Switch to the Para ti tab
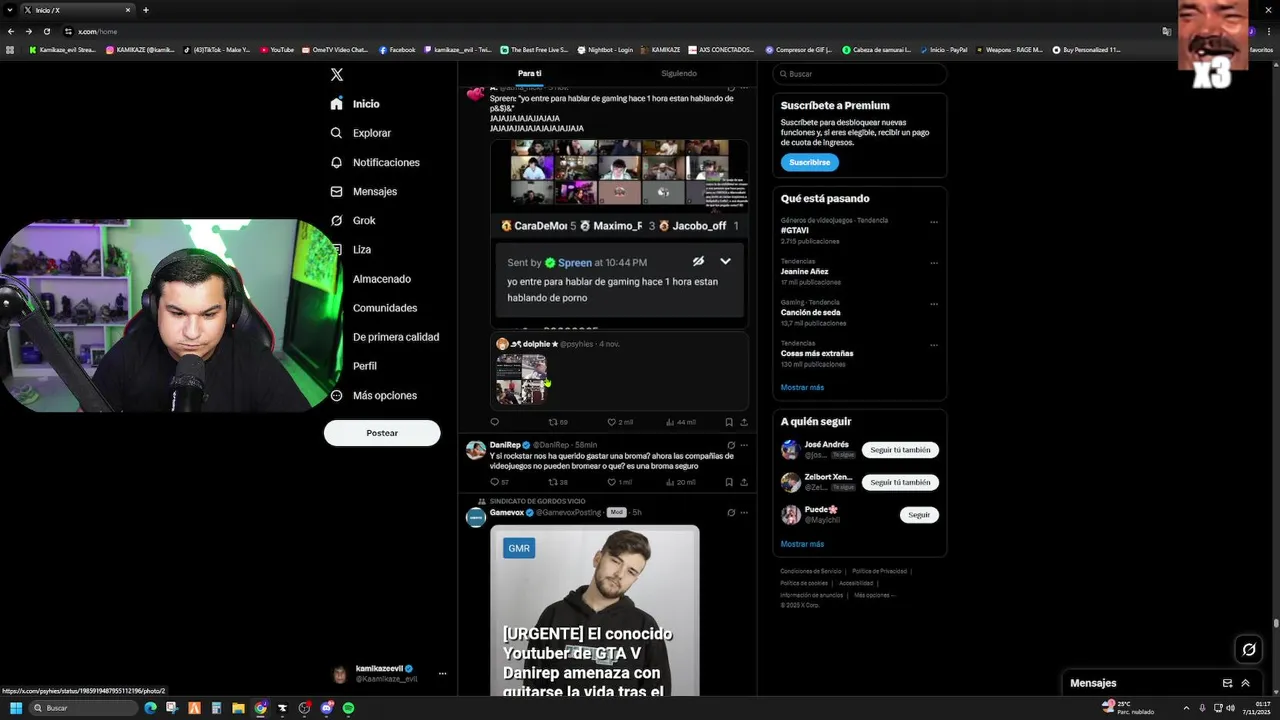 pyautogui.click(x=530, y=73)
